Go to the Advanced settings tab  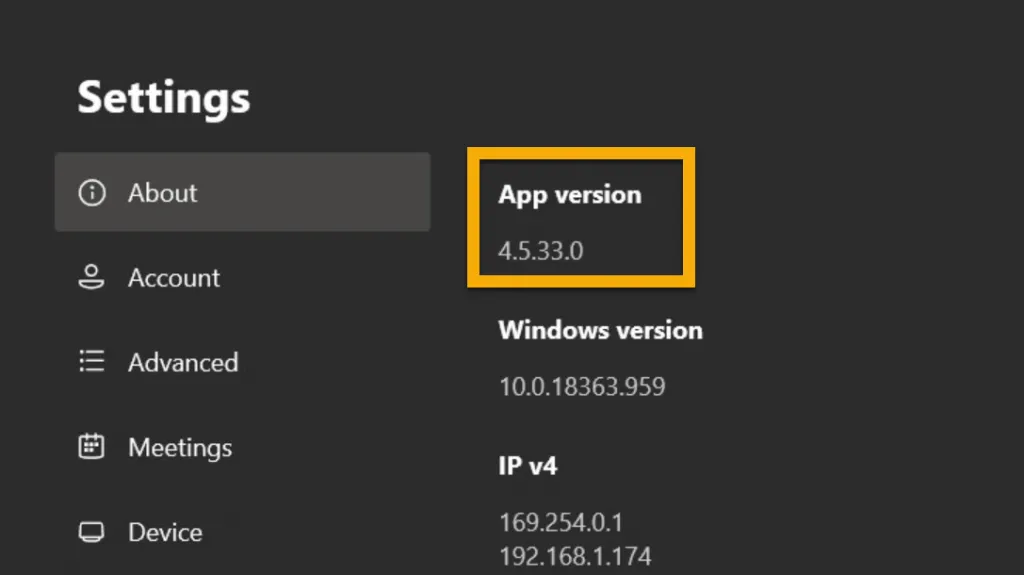pyautogui.click(x=183, y=362)
